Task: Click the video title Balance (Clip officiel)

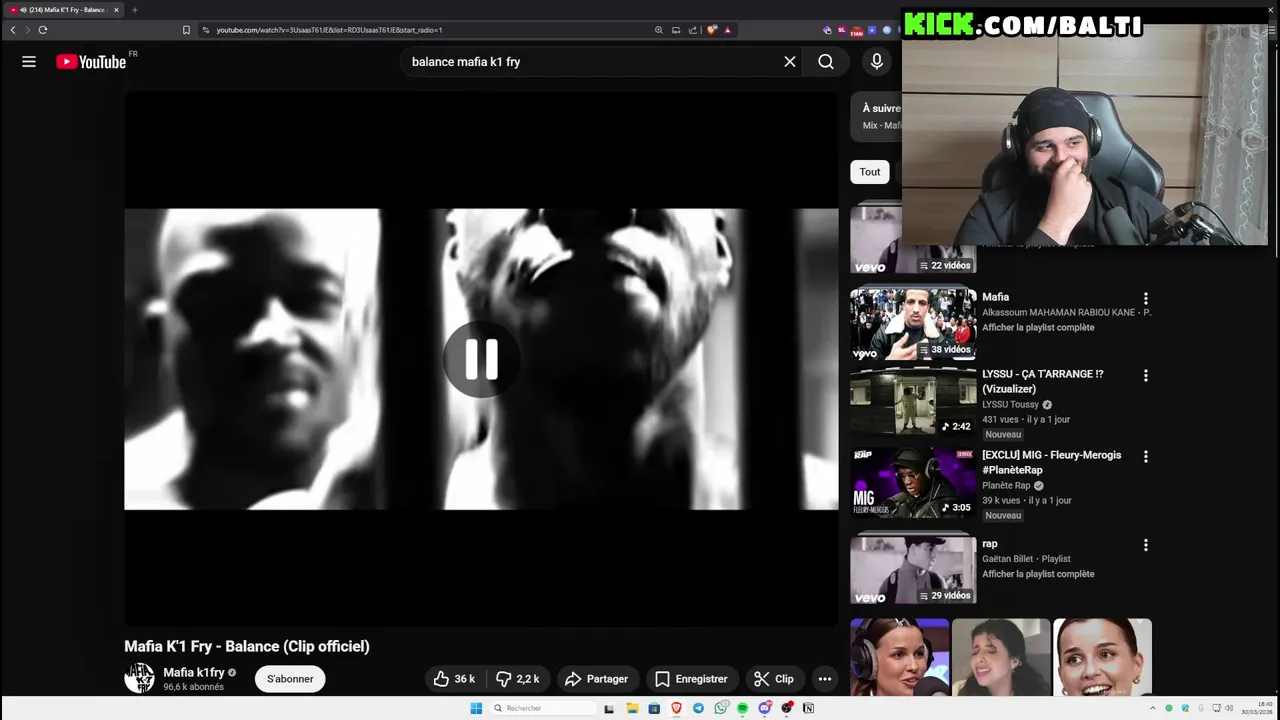Action: coord(247,646)
